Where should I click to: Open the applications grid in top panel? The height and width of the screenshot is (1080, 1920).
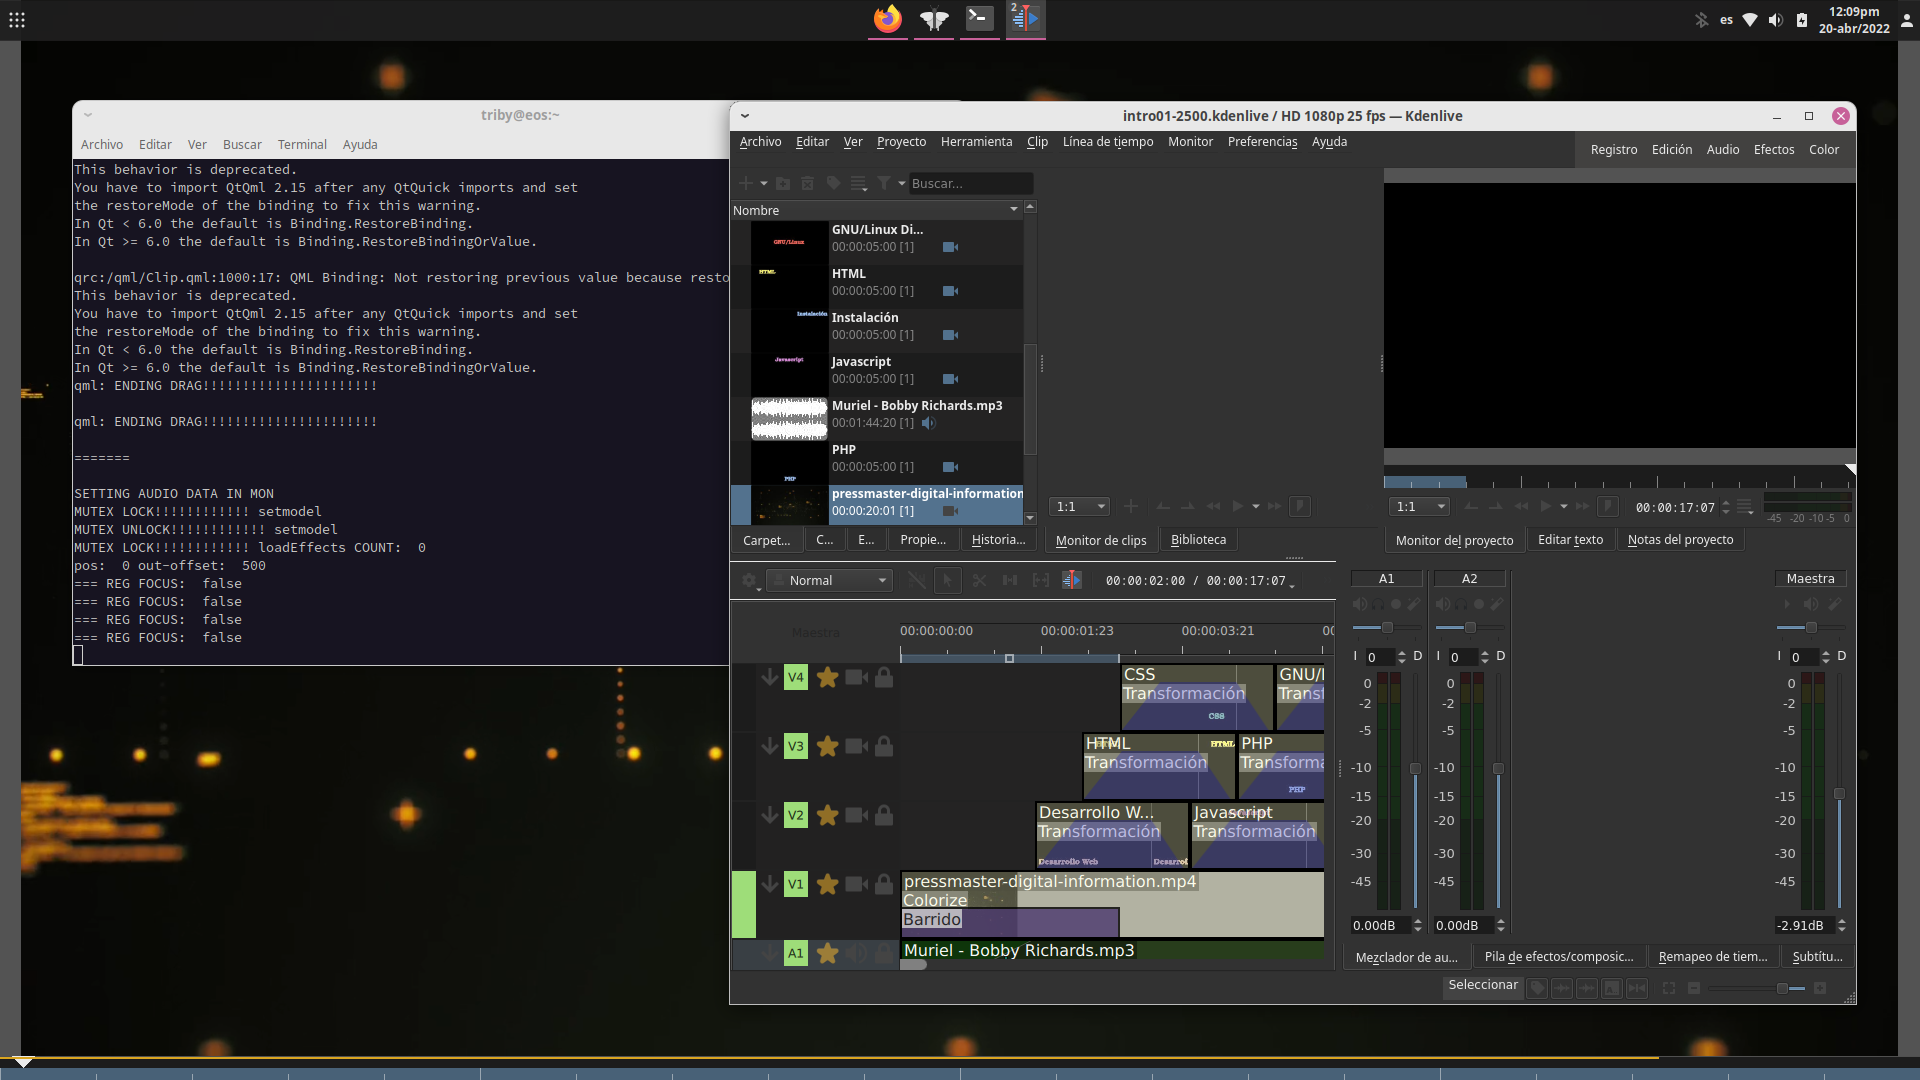point(17,19)
